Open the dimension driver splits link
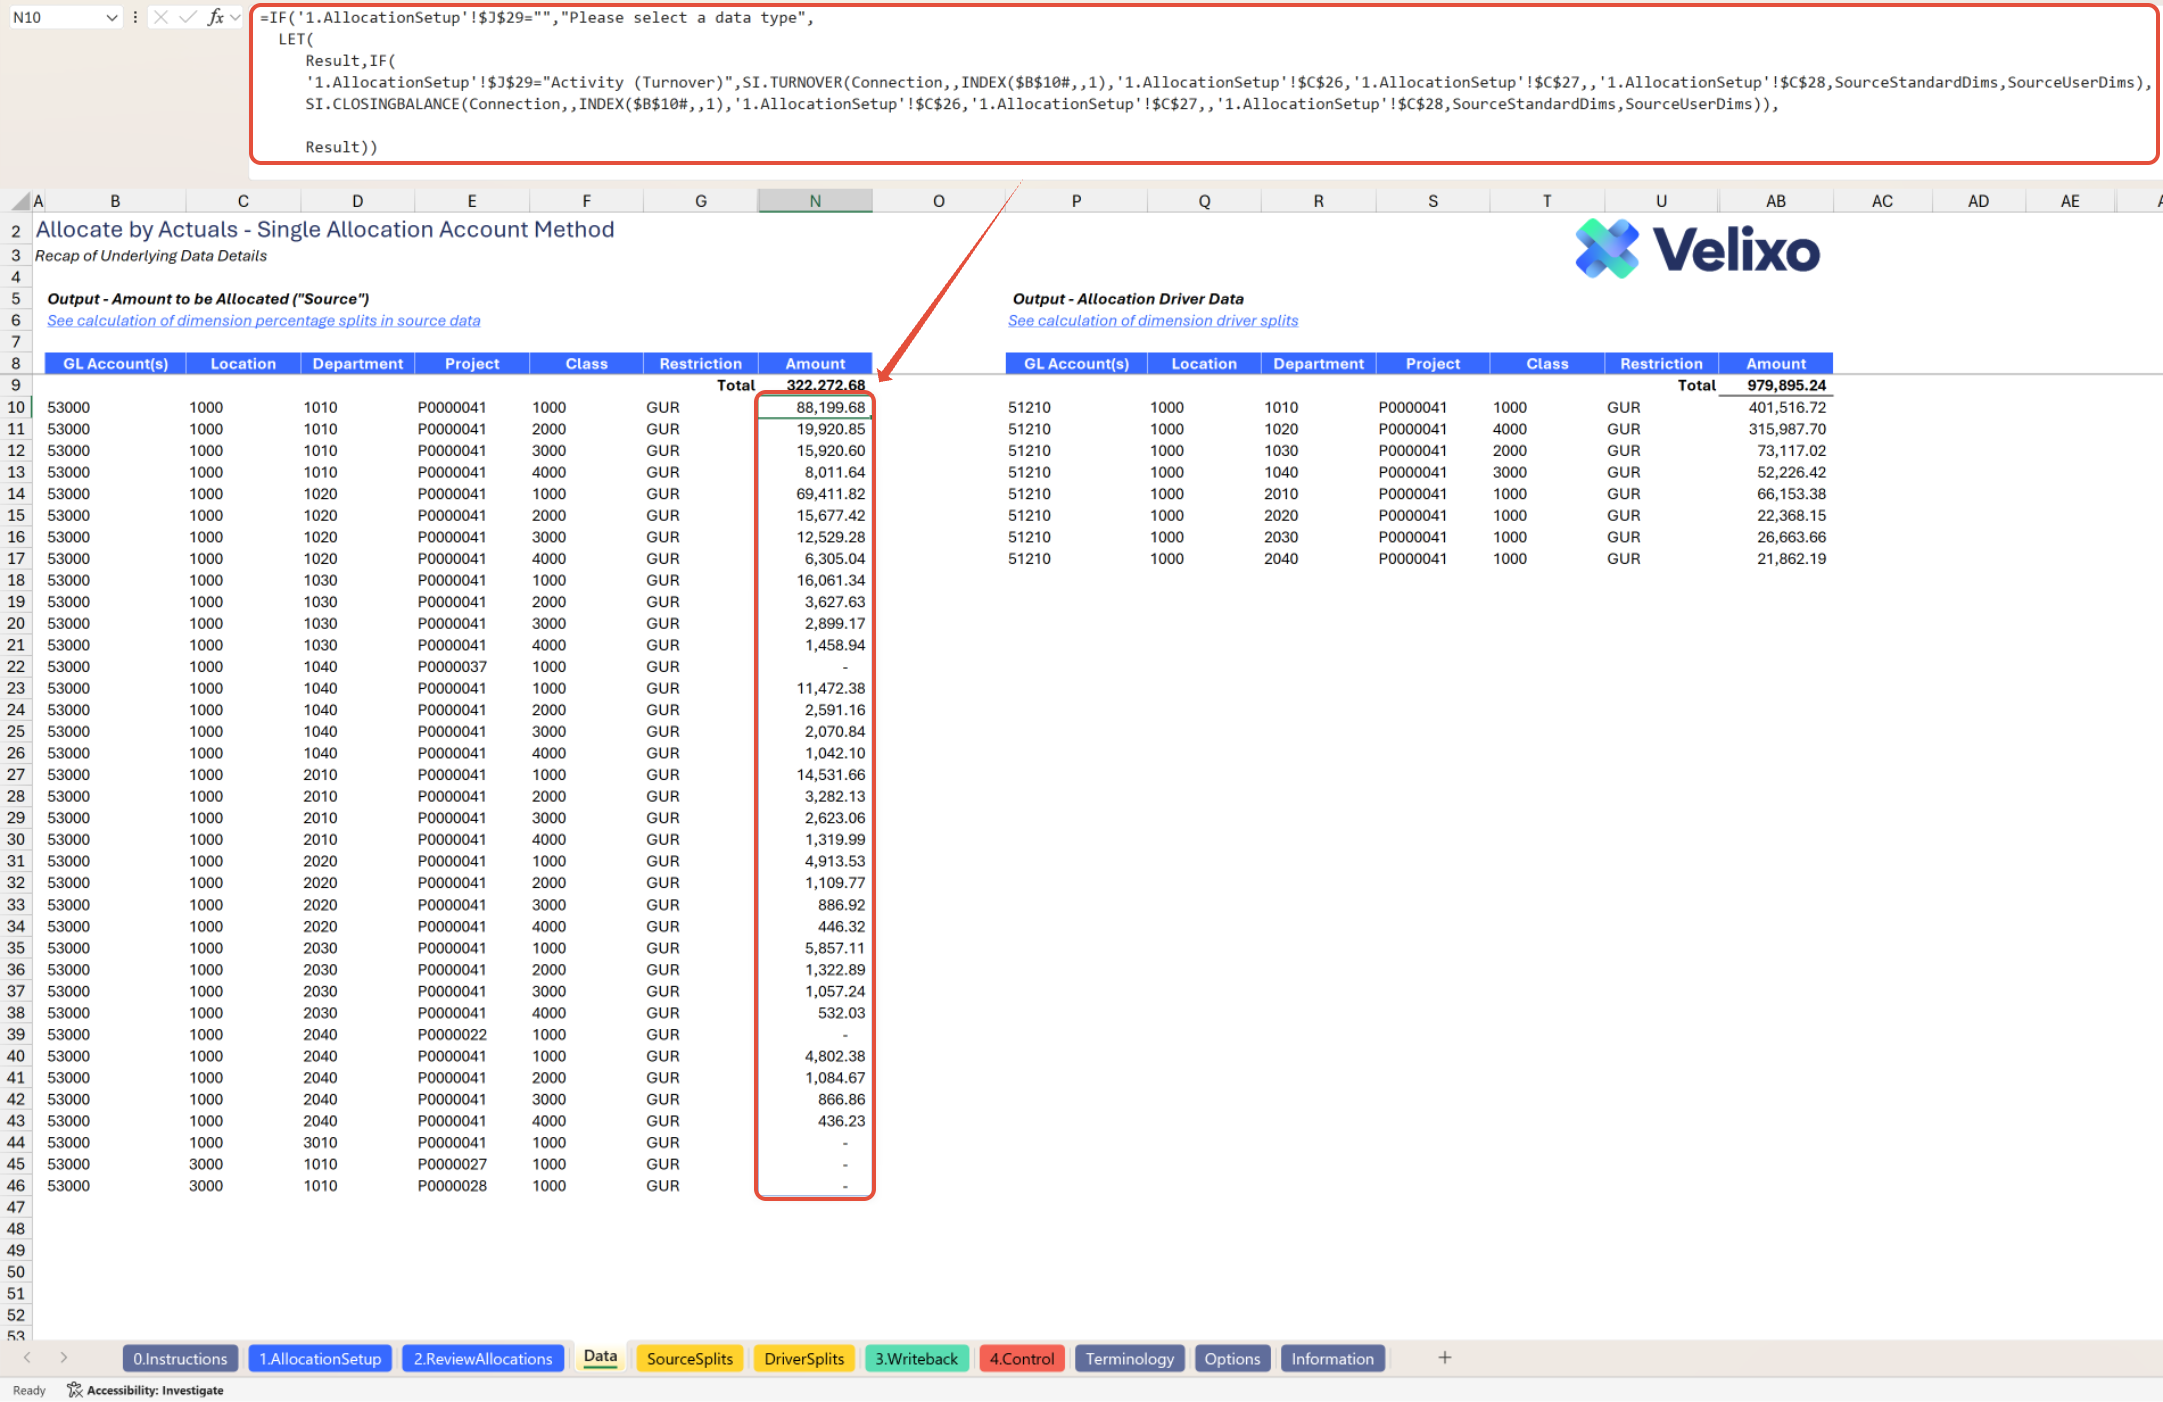This screenshot has width=2163, height=1402. tap(1152, 320)
